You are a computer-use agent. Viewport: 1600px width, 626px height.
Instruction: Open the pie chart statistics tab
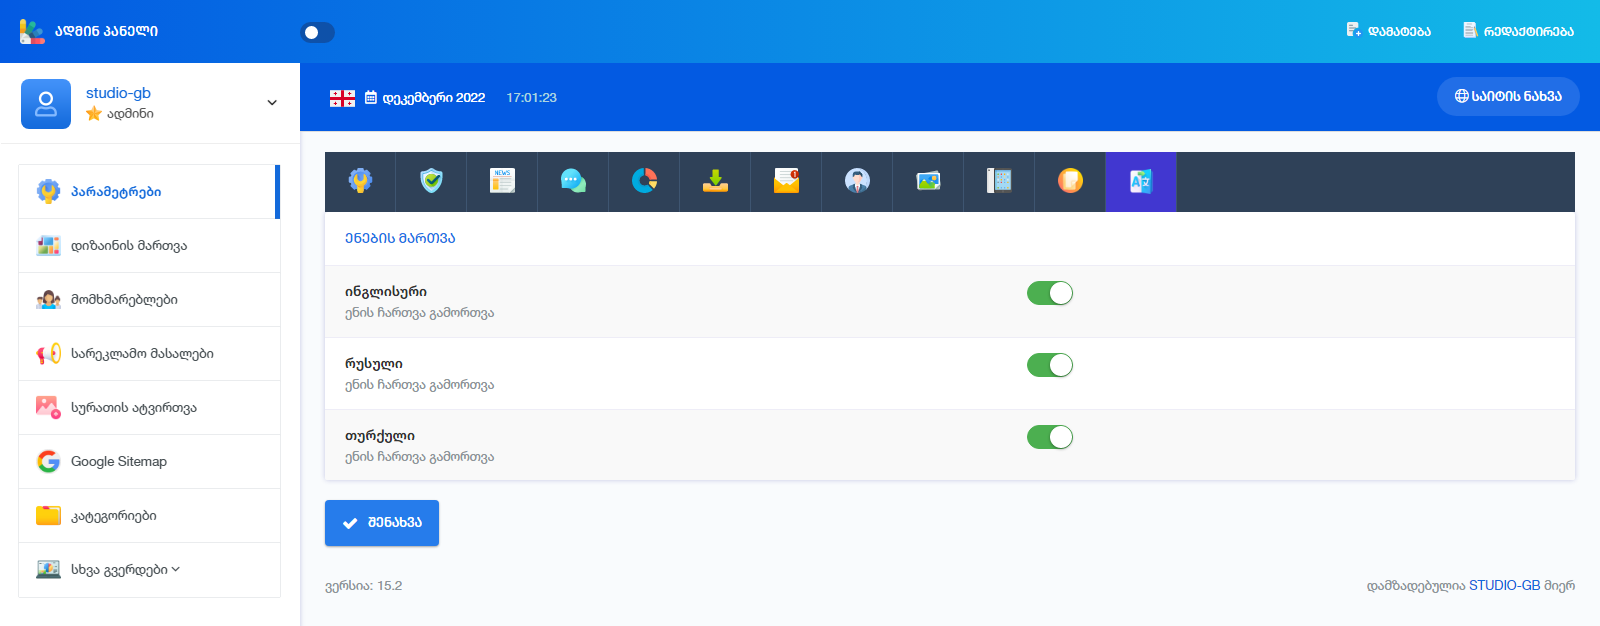coord(644,181)
